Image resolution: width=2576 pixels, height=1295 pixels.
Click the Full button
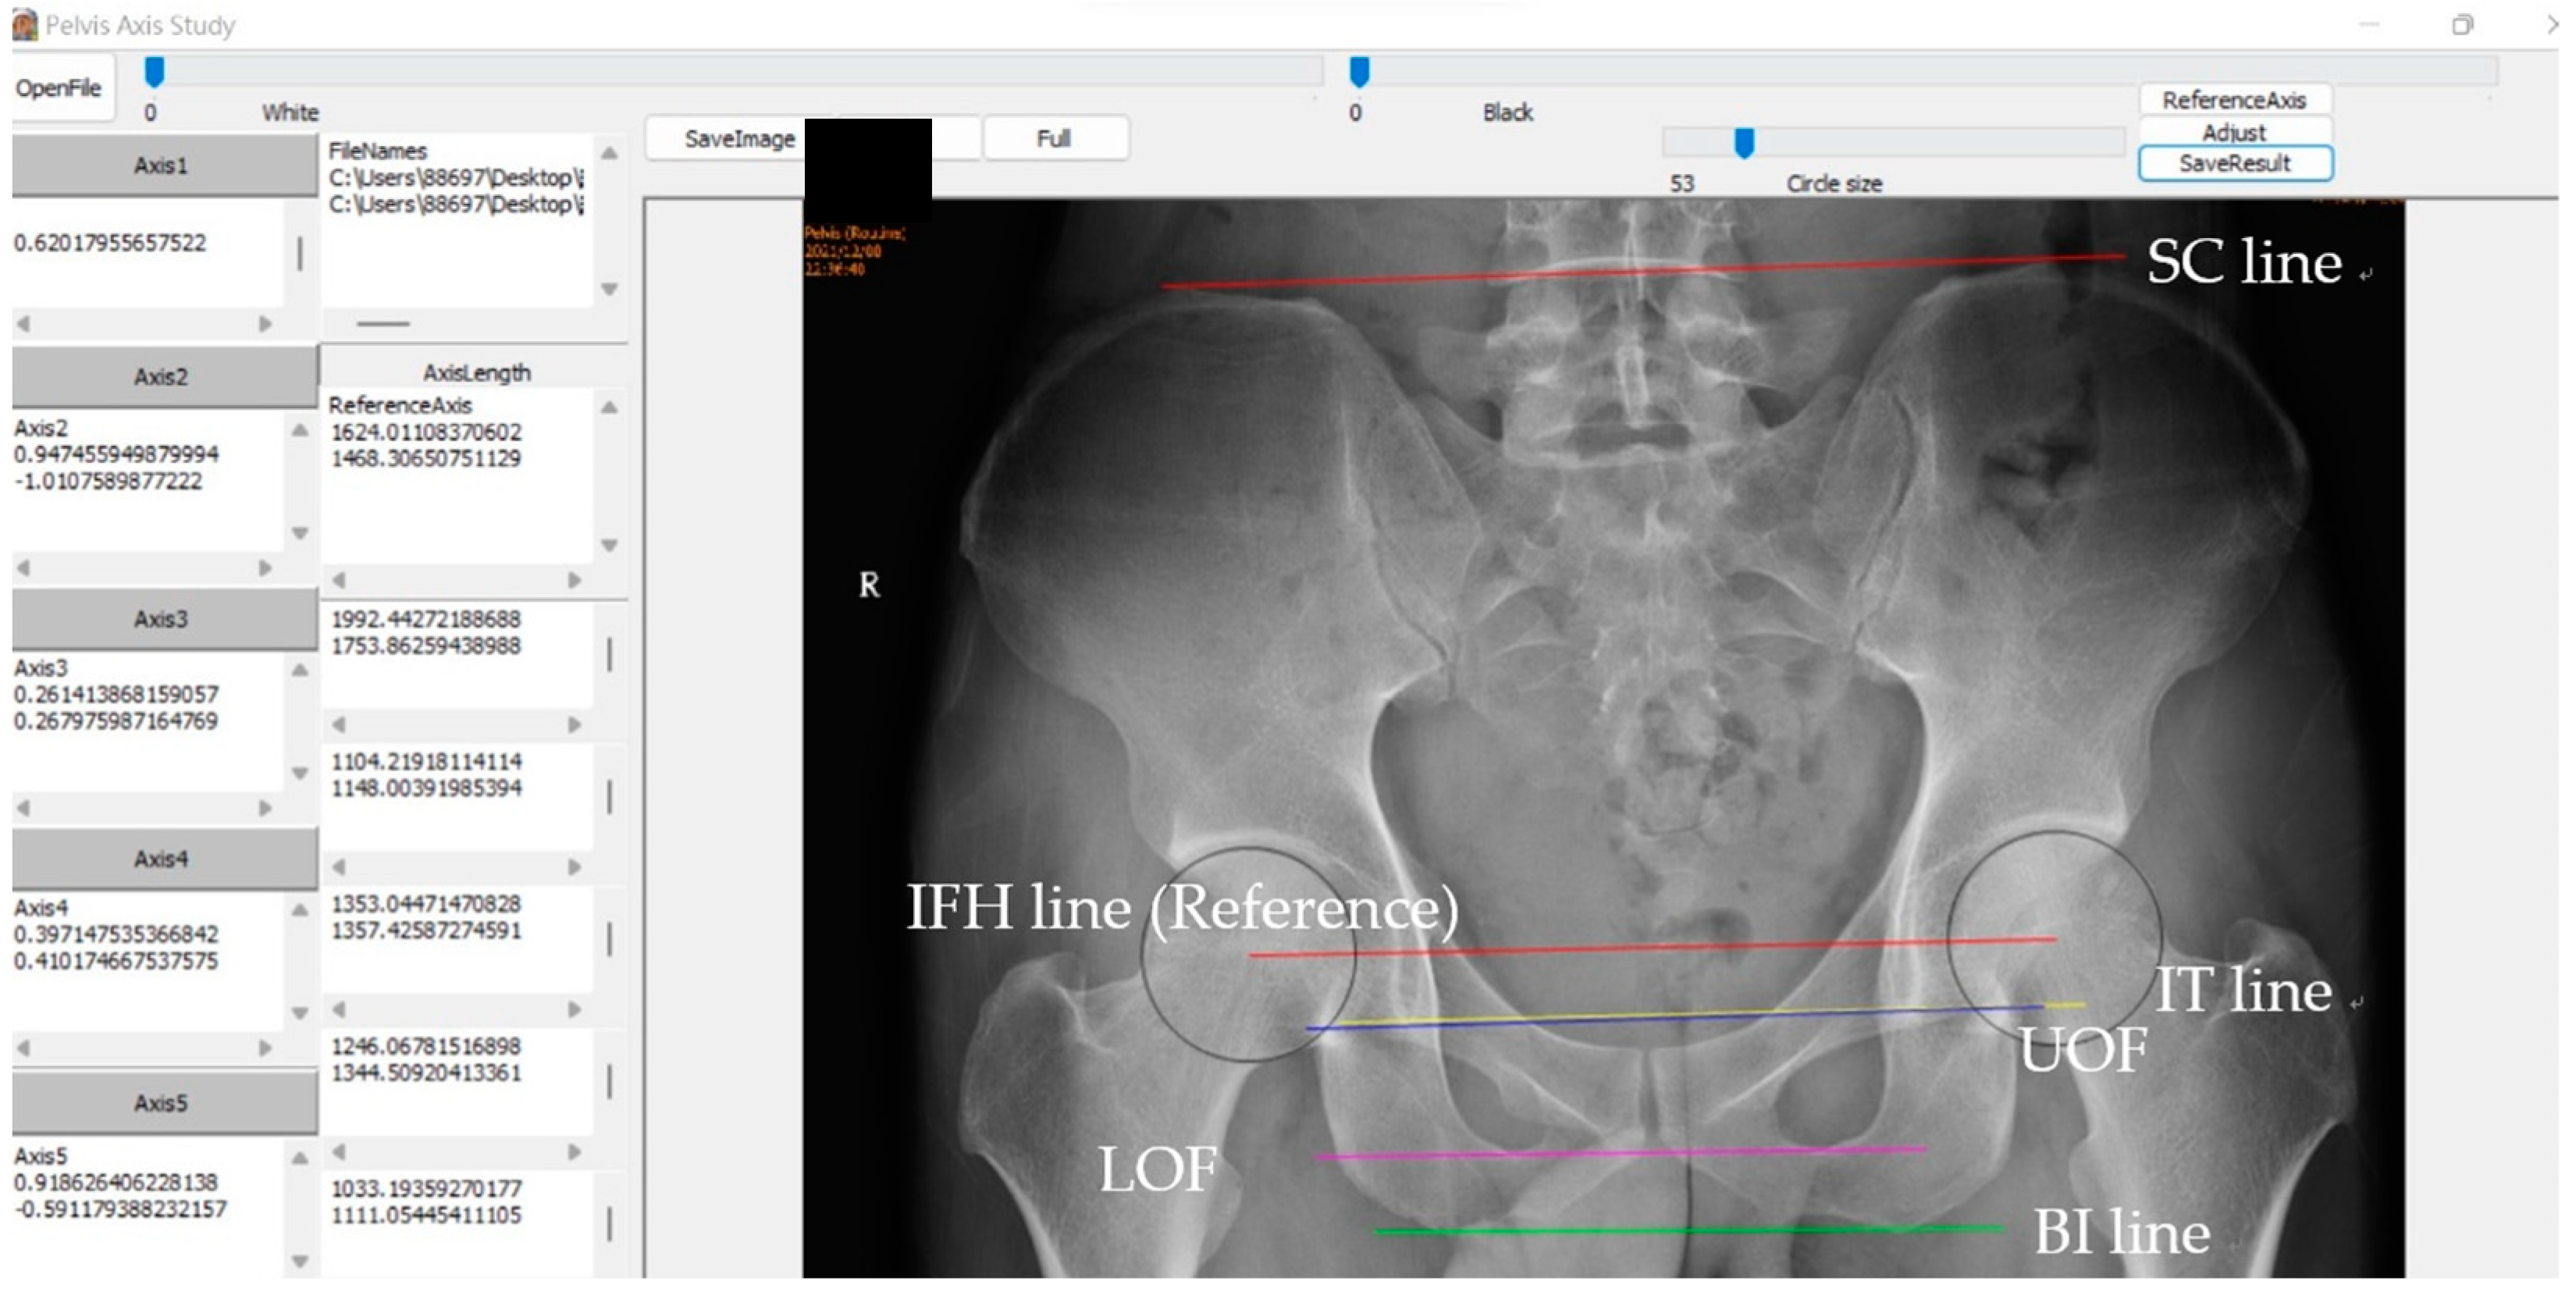click(x=1055, y=139)
